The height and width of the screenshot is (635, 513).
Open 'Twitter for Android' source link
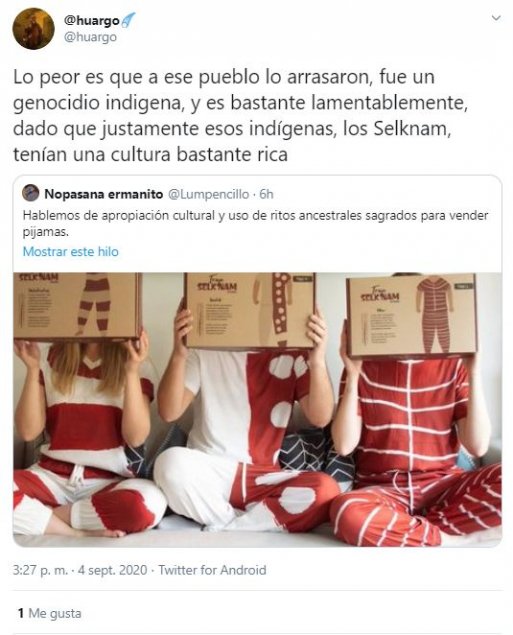click(212, 570)
